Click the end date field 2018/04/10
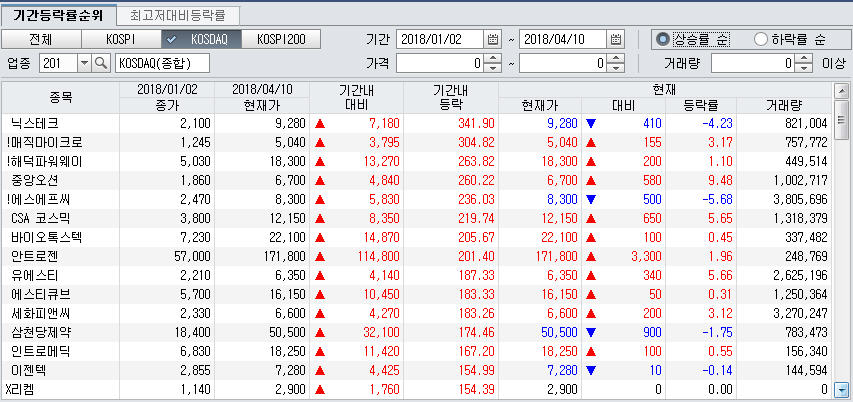The height and width of the screenshot is (402, 853). coord(563,39)
